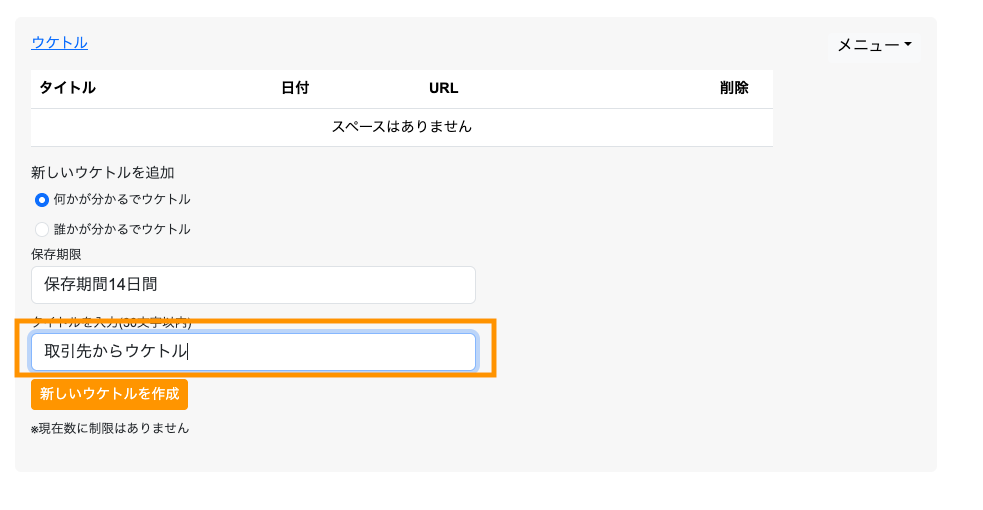
Task: Select the 誰かが分かるでウケトル radio button
Action: (x=42, y=229)
